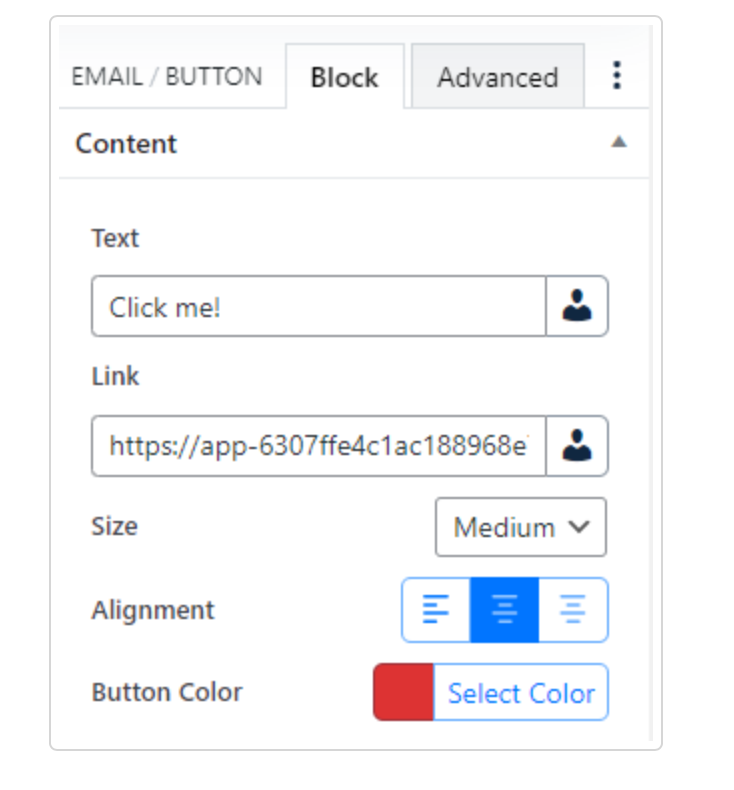Screen dimensions: 734x790
Task: Click the red Button Color swatch
Action: [x=403, y=692]
